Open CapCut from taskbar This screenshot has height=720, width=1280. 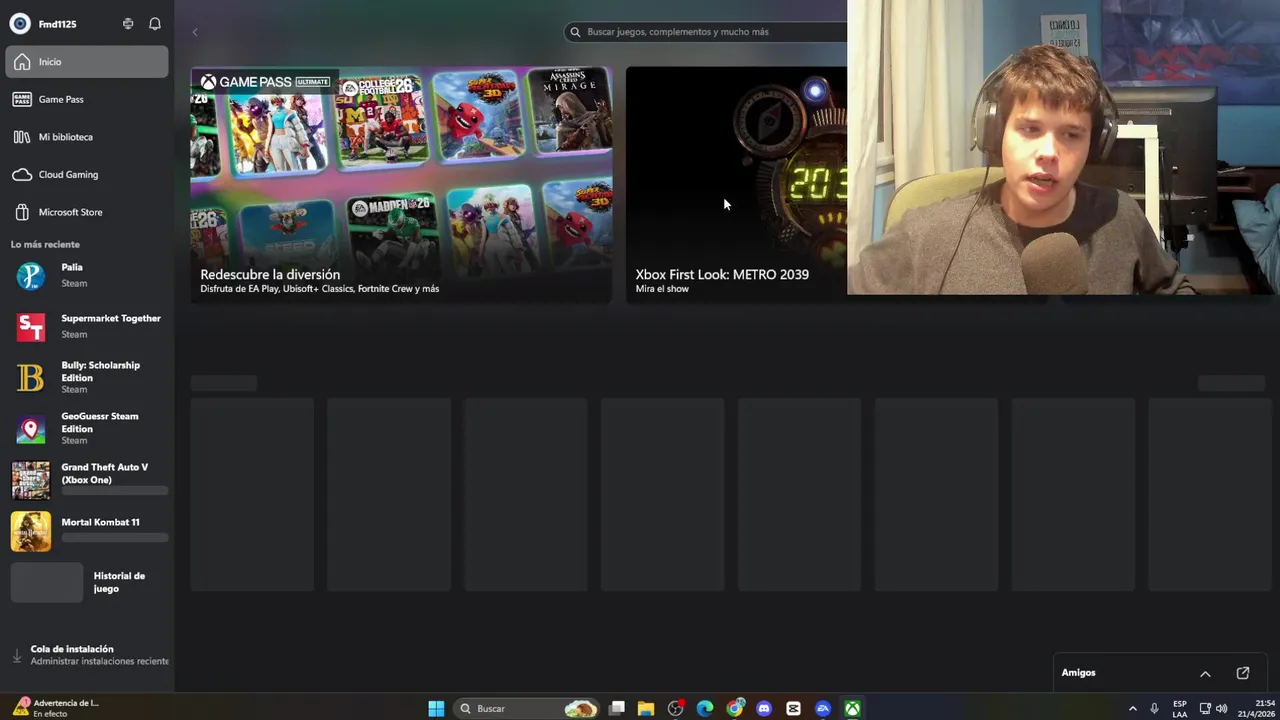793,708
